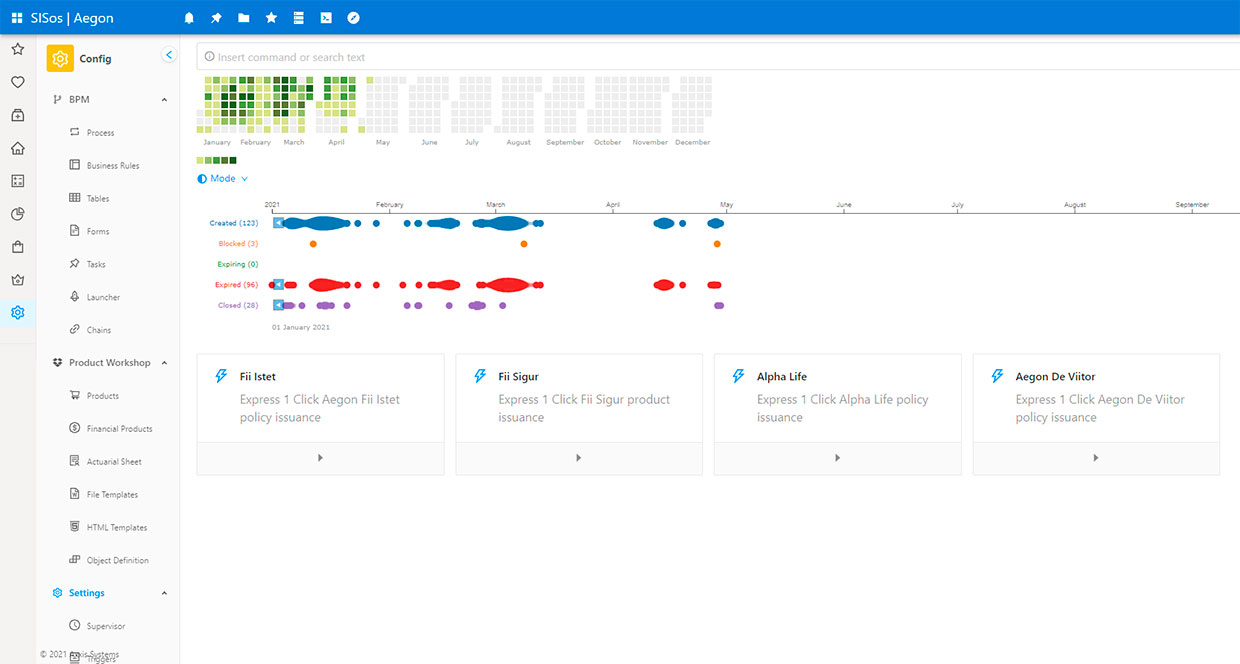Click the Alpha Life card title
Viewport: 1240px width, 664px height.
[782, 377]
